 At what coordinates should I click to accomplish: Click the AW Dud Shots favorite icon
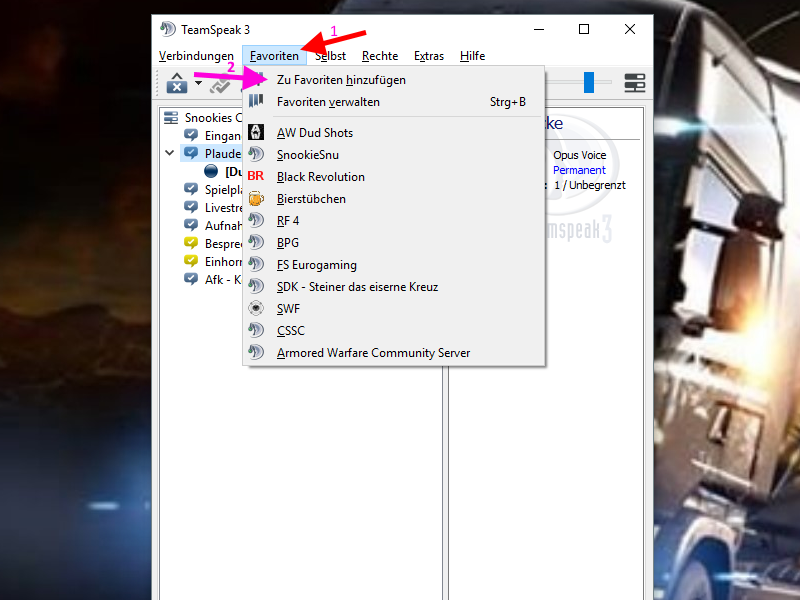pos(256,133)
